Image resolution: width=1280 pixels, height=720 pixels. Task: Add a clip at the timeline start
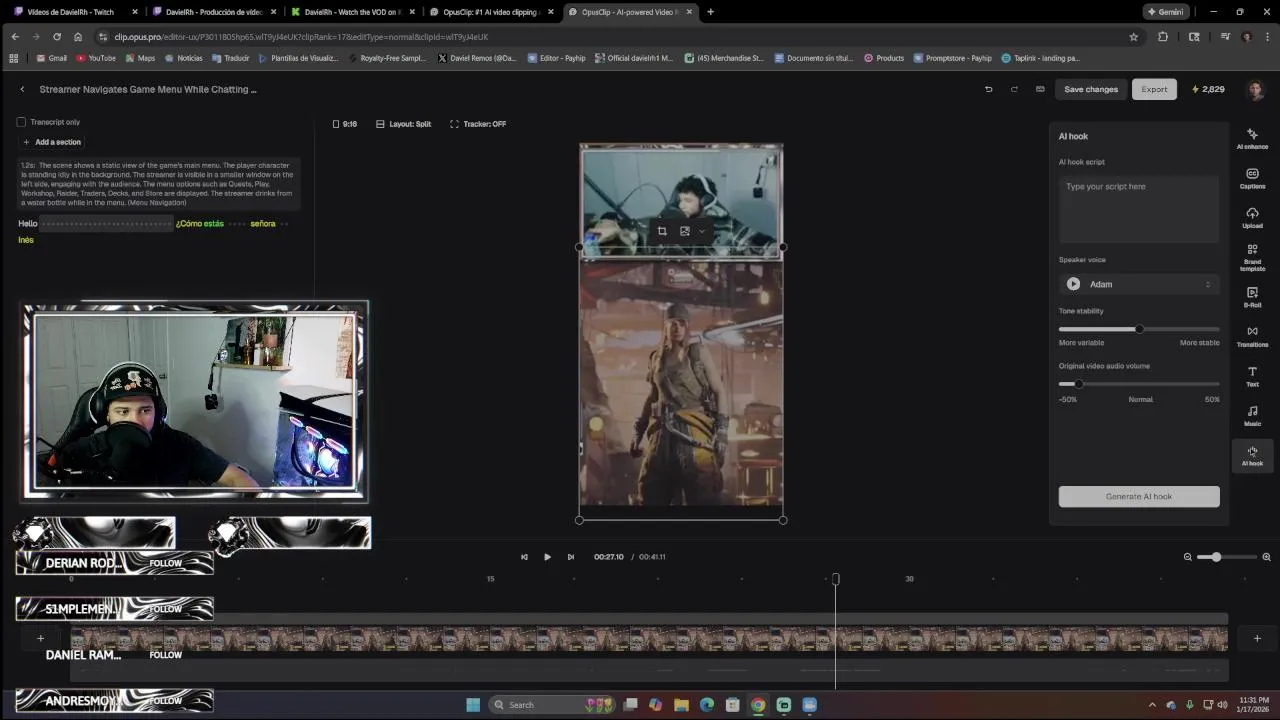point(40,638)
